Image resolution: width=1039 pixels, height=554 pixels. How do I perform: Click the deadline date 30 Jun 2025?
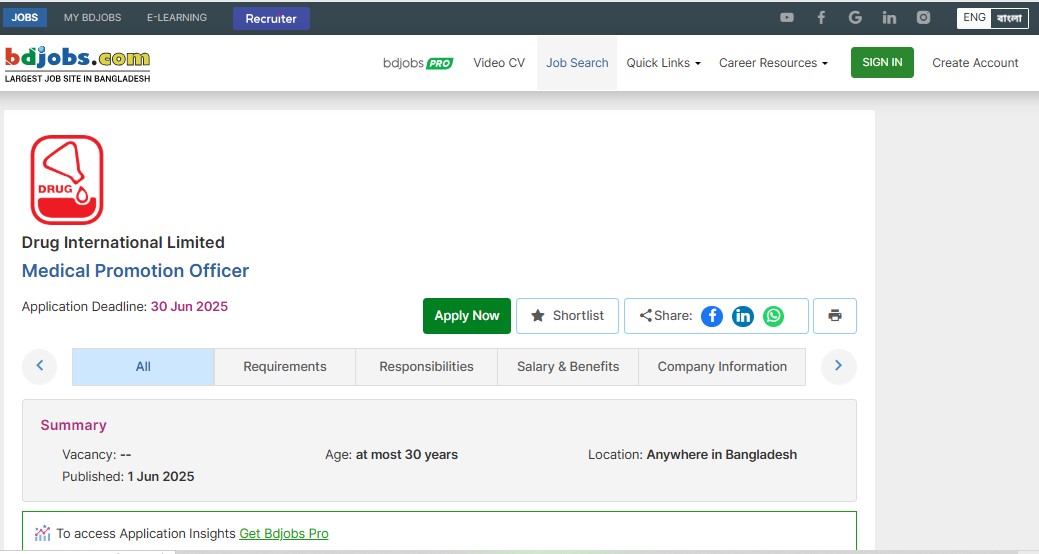[x=190, y=307]
